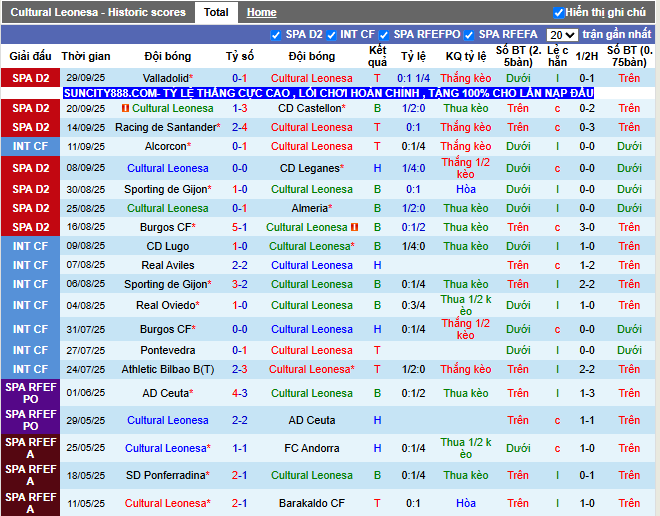Click the Thời gian column header
This screenshot has width=660, height=516.
86,56
